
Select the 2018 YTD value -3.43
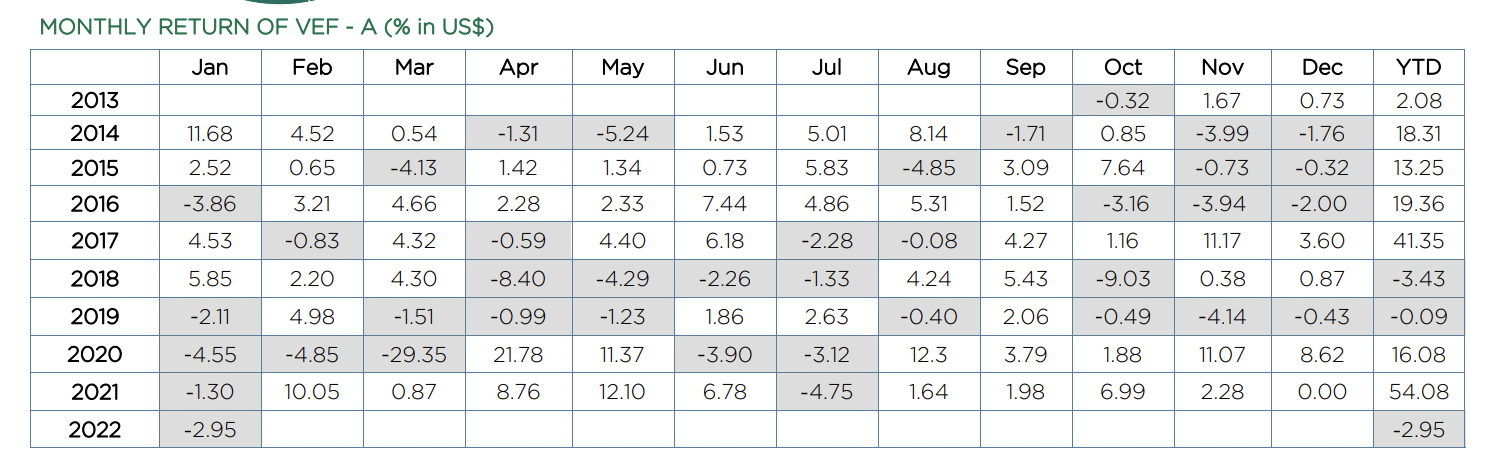1418,279
